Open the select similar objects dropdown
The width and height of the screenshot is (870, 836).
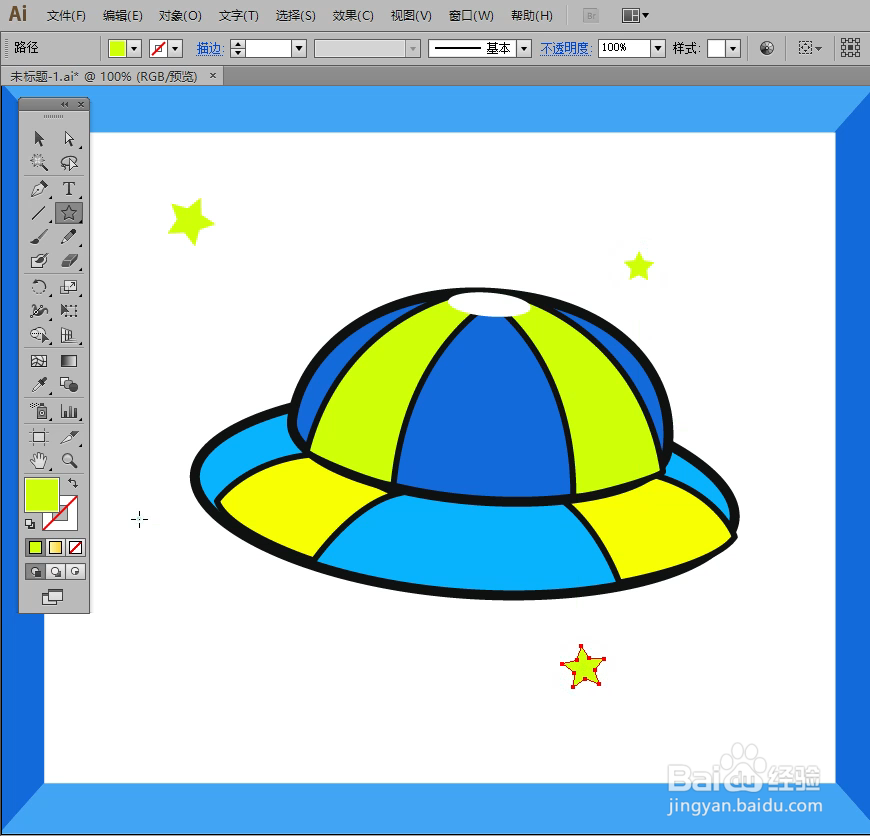[810, 48]
